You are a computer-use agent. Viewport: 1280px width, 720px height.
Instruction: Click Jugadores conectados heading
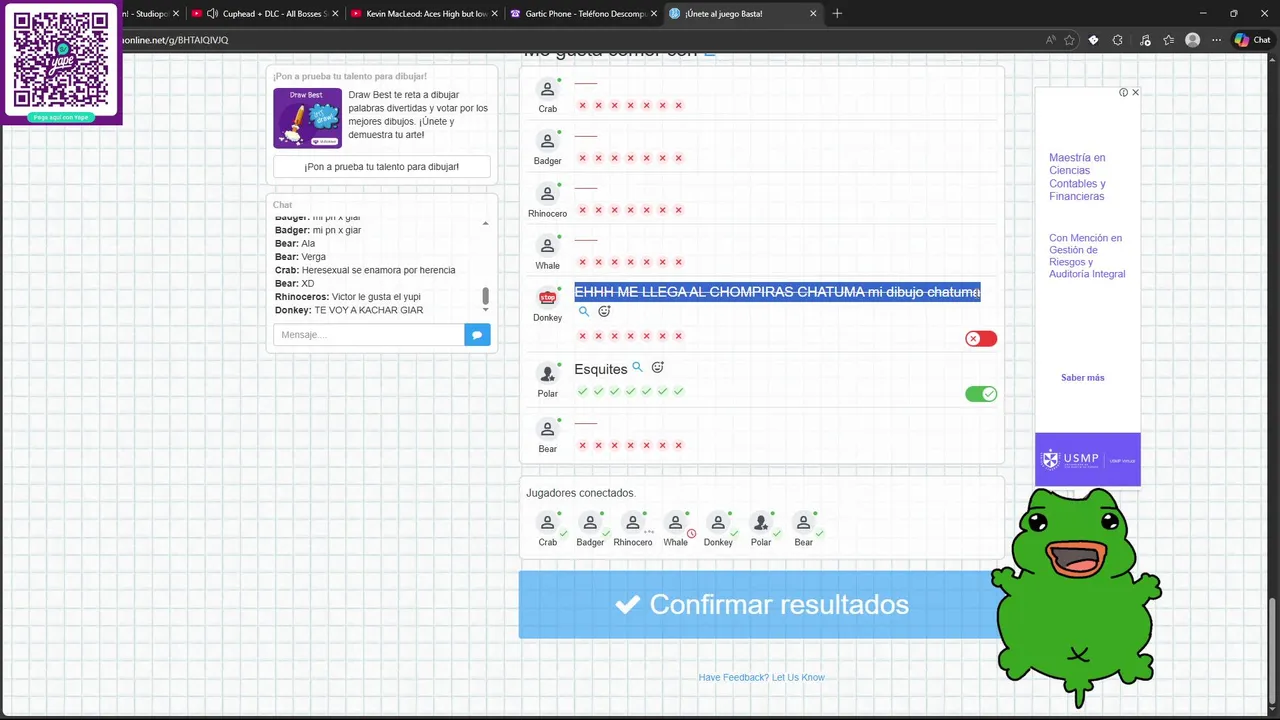[581, 493]
